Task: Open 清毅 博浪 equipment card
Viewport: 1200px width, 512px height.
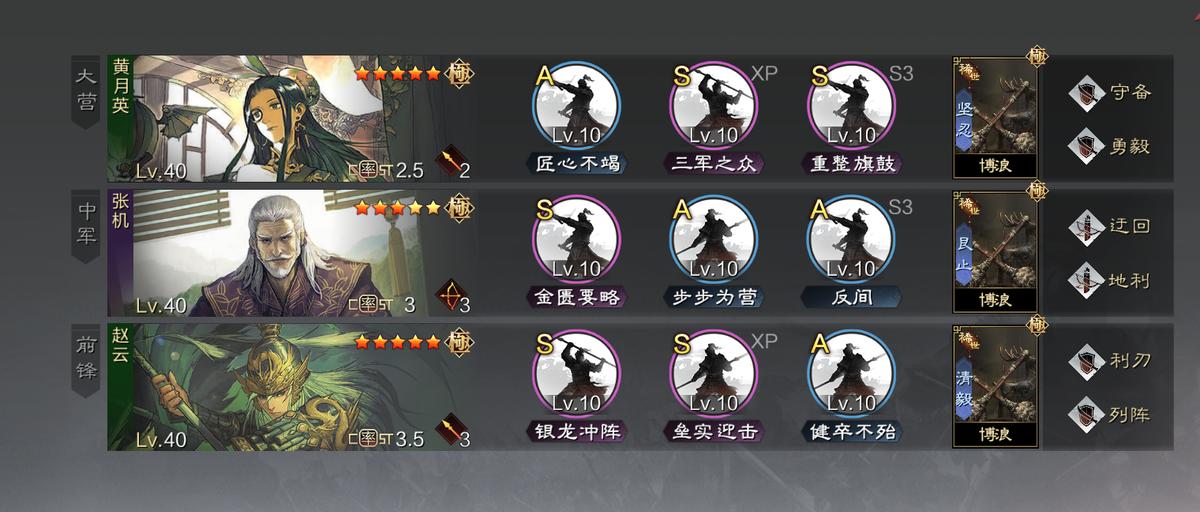Action: [995, 386]
